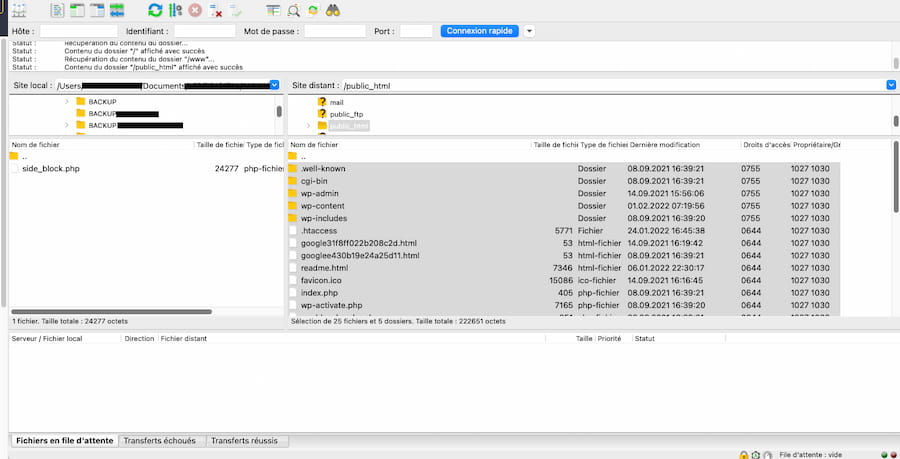Open the Site Manager icon
This screenshot has width=900, height=459.
pos(19,10)
